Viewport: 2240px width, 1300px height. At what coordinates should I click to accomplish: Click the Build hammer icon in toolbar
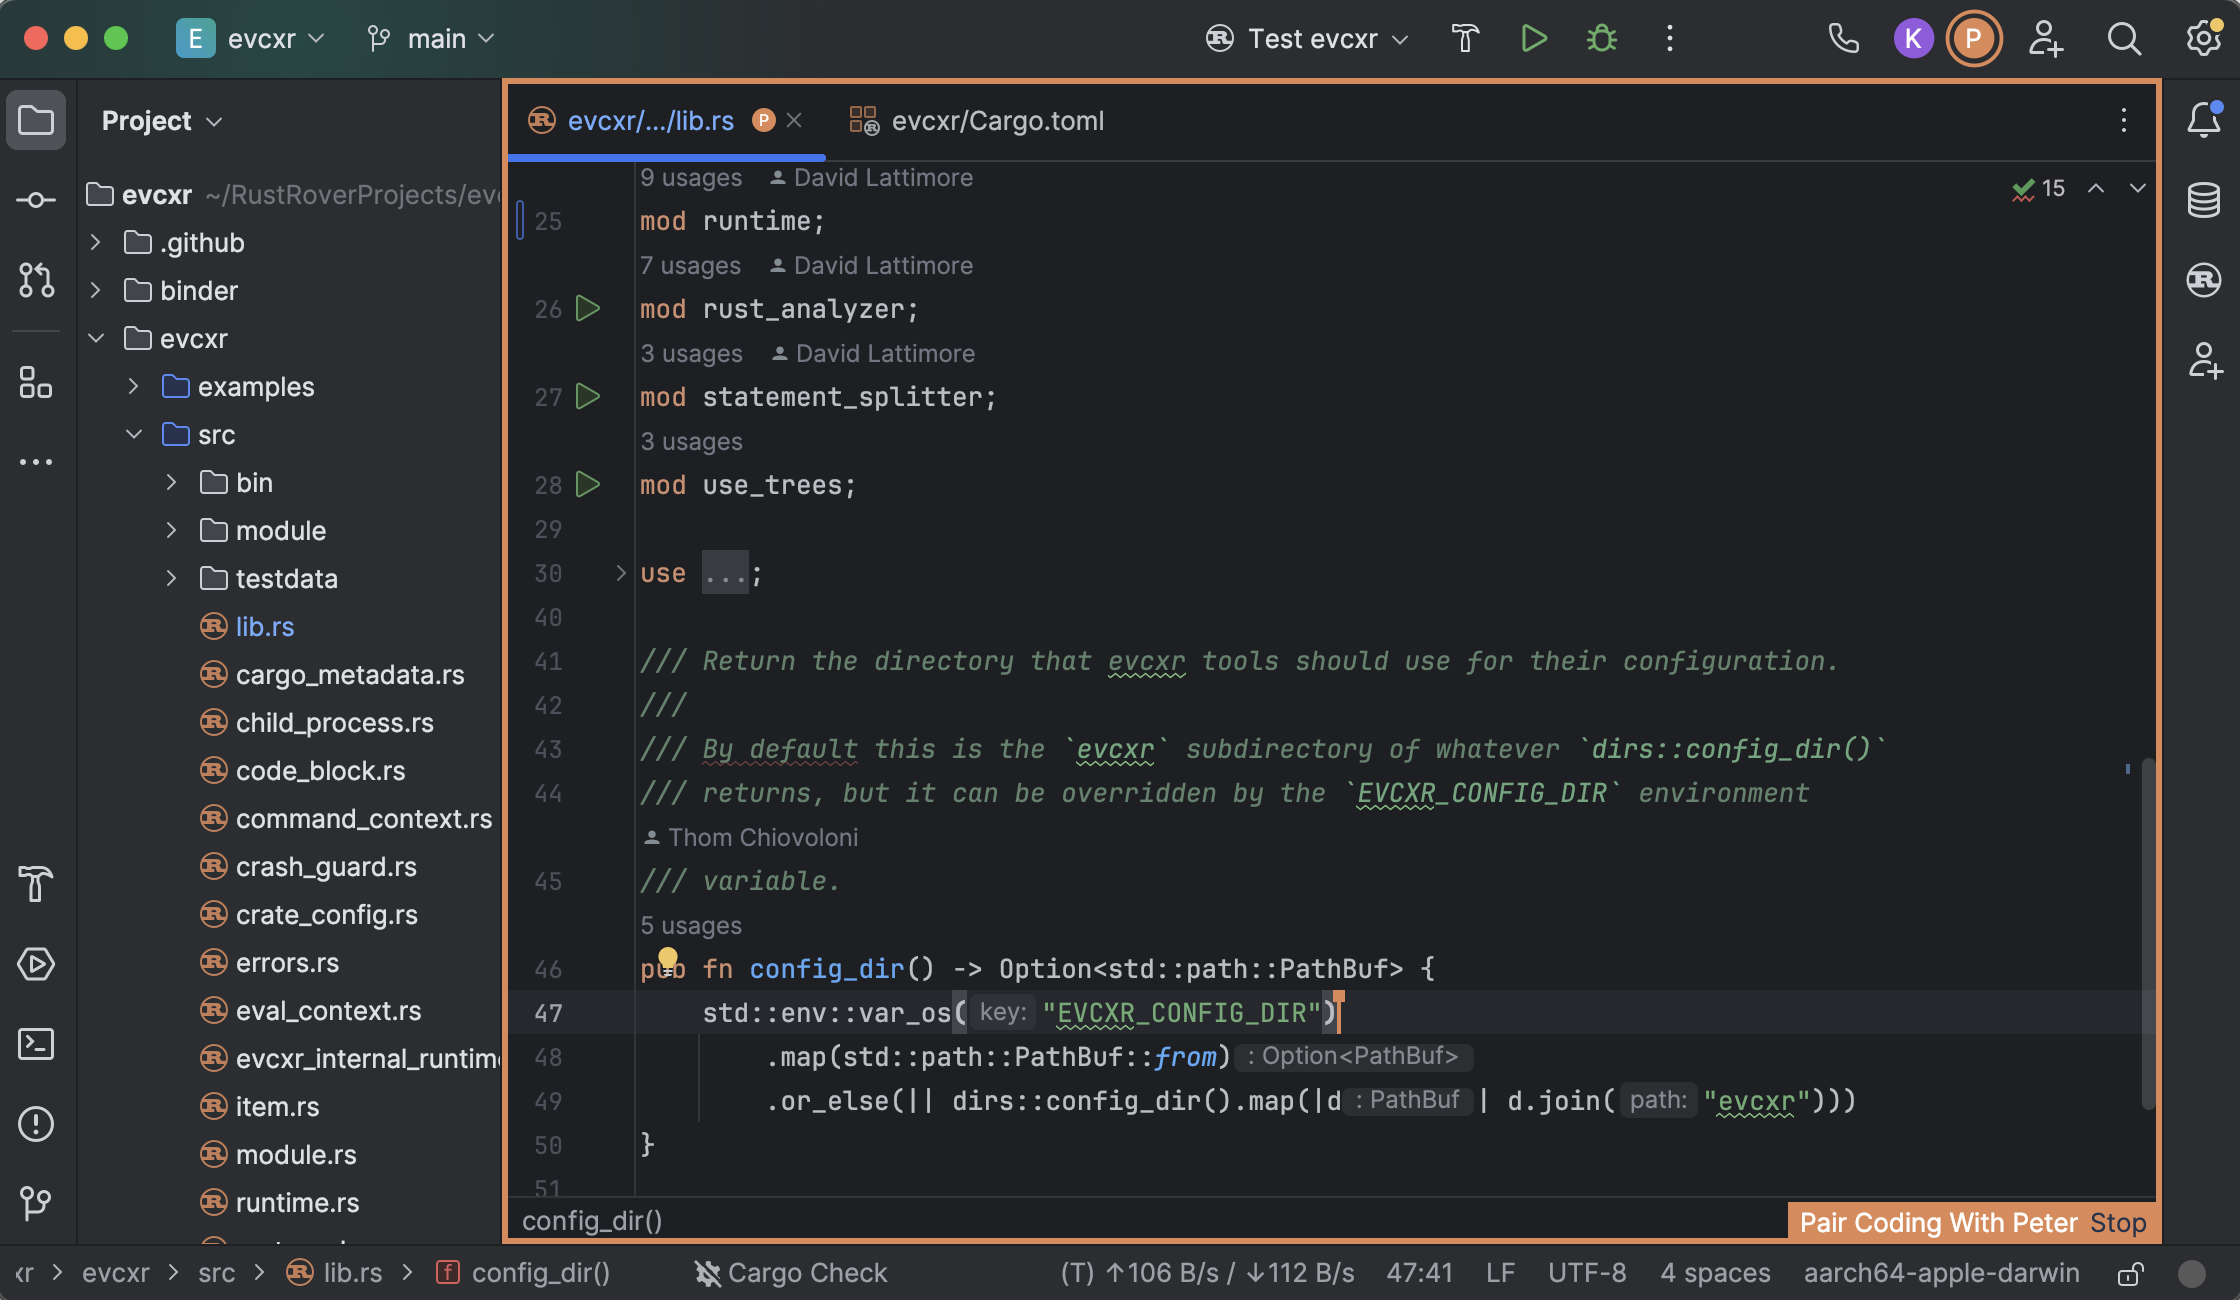(x=1465, y=39)
